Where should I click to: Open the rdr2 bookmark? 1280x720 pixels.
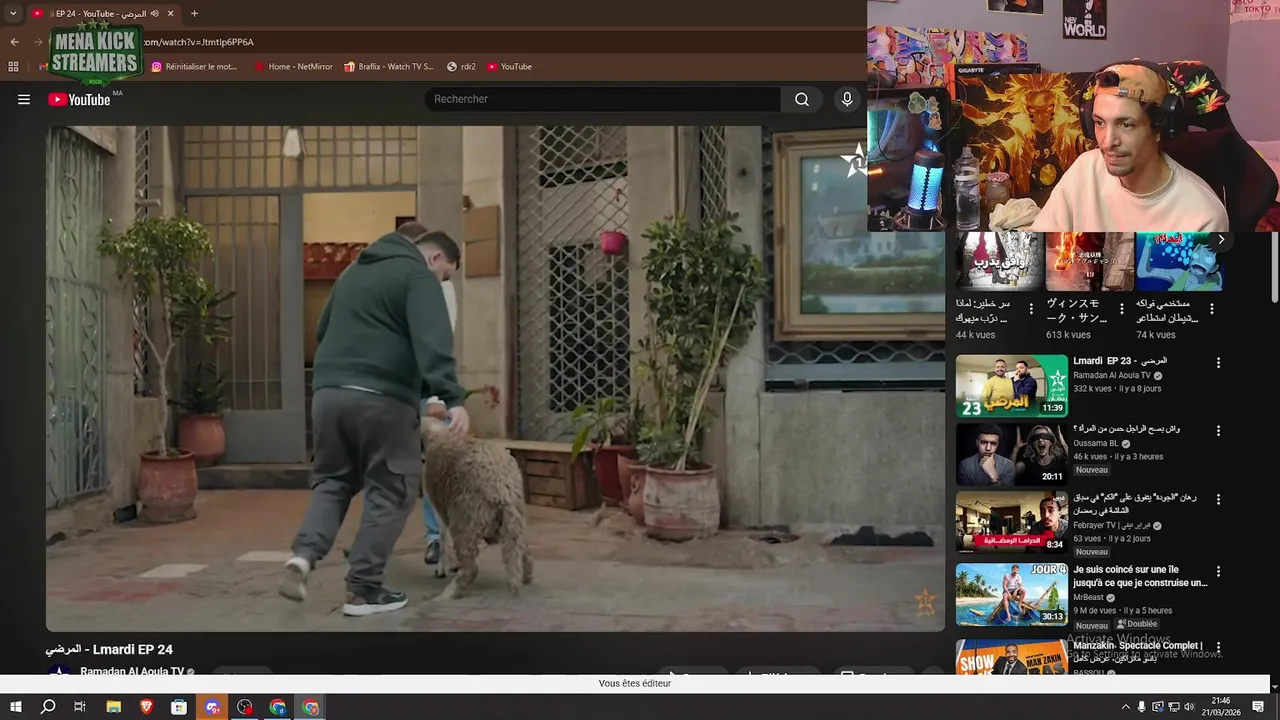pos(461,66)
